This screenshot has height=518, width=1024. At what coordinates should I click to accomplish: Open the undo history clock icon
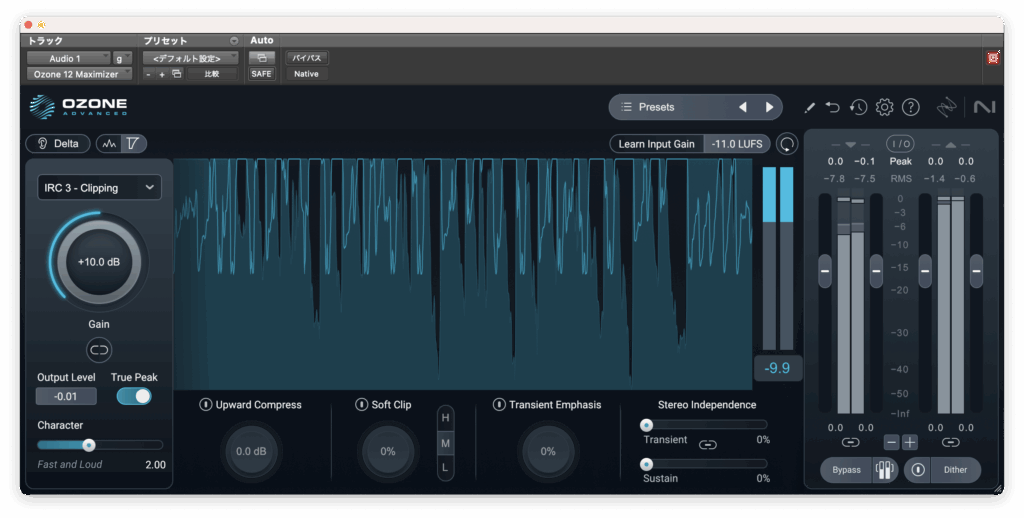[858, 107]
